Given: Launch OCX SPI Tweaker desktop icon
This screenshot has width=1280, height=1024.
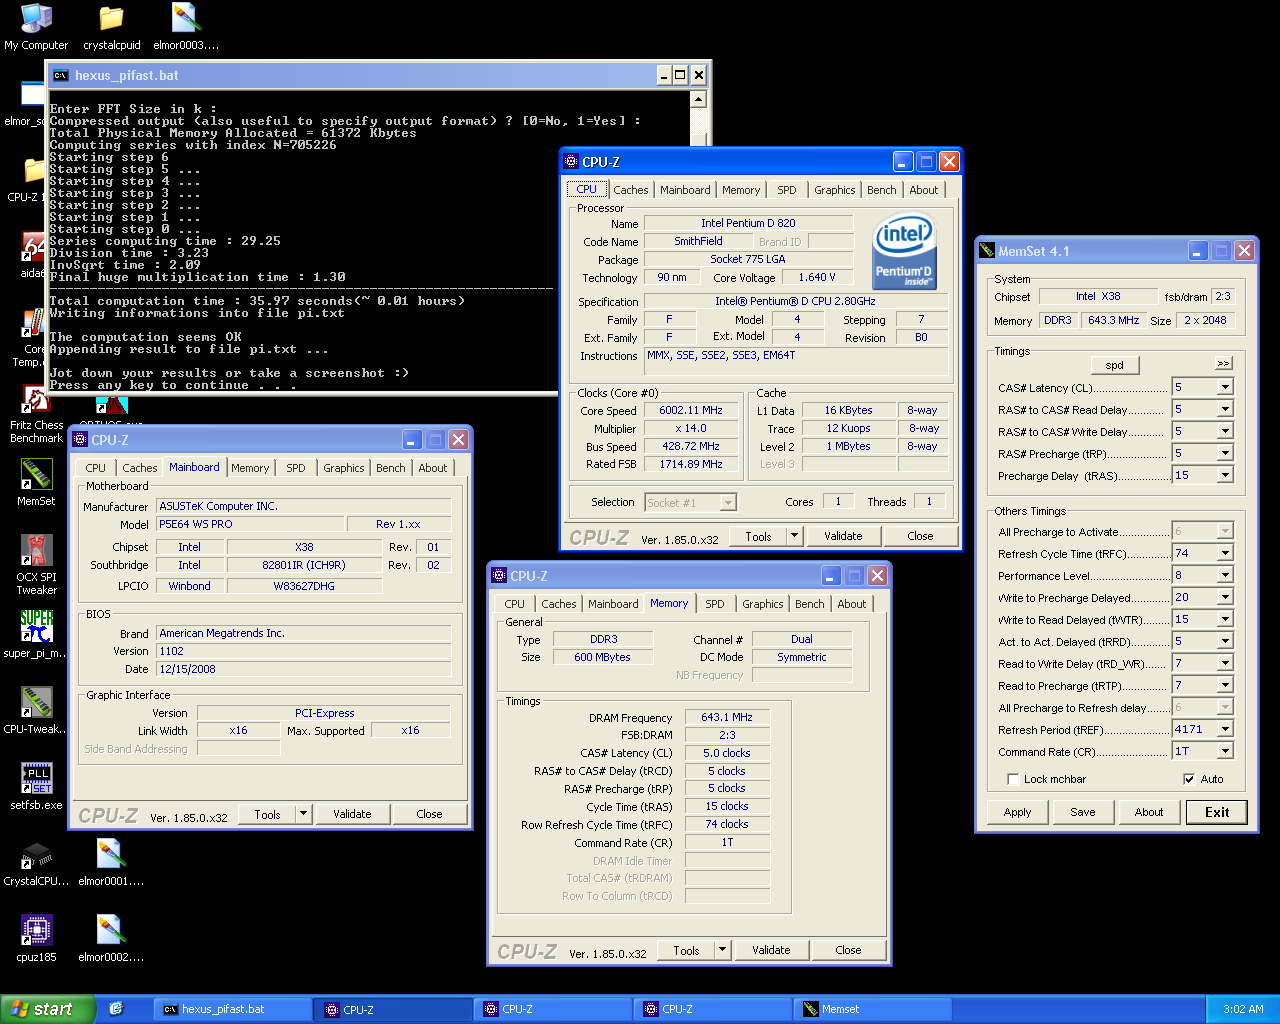Looking at the screenshot, I should pos(36,565).
